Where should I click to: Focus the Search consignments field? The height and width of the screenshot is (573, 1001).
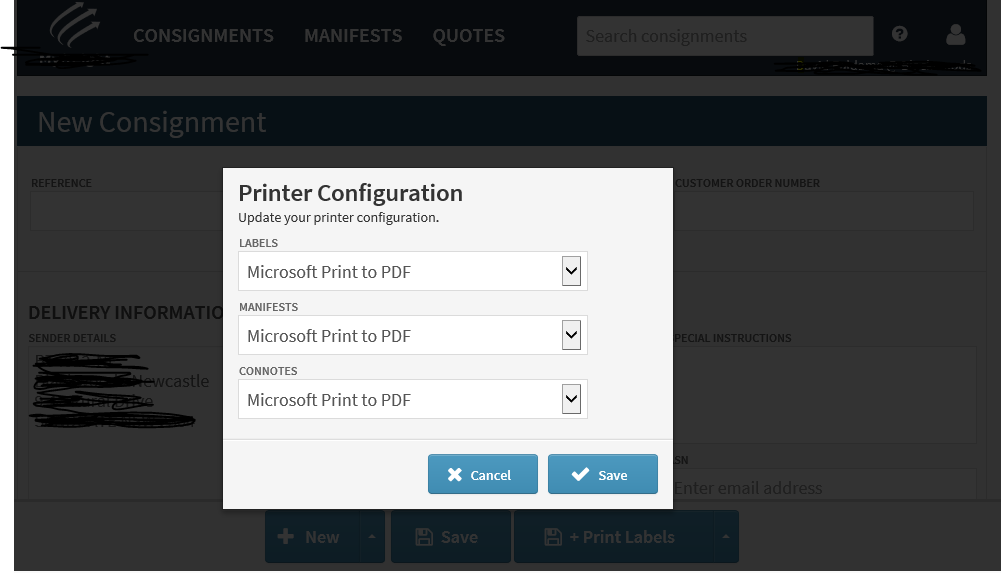tap(724, 36)
